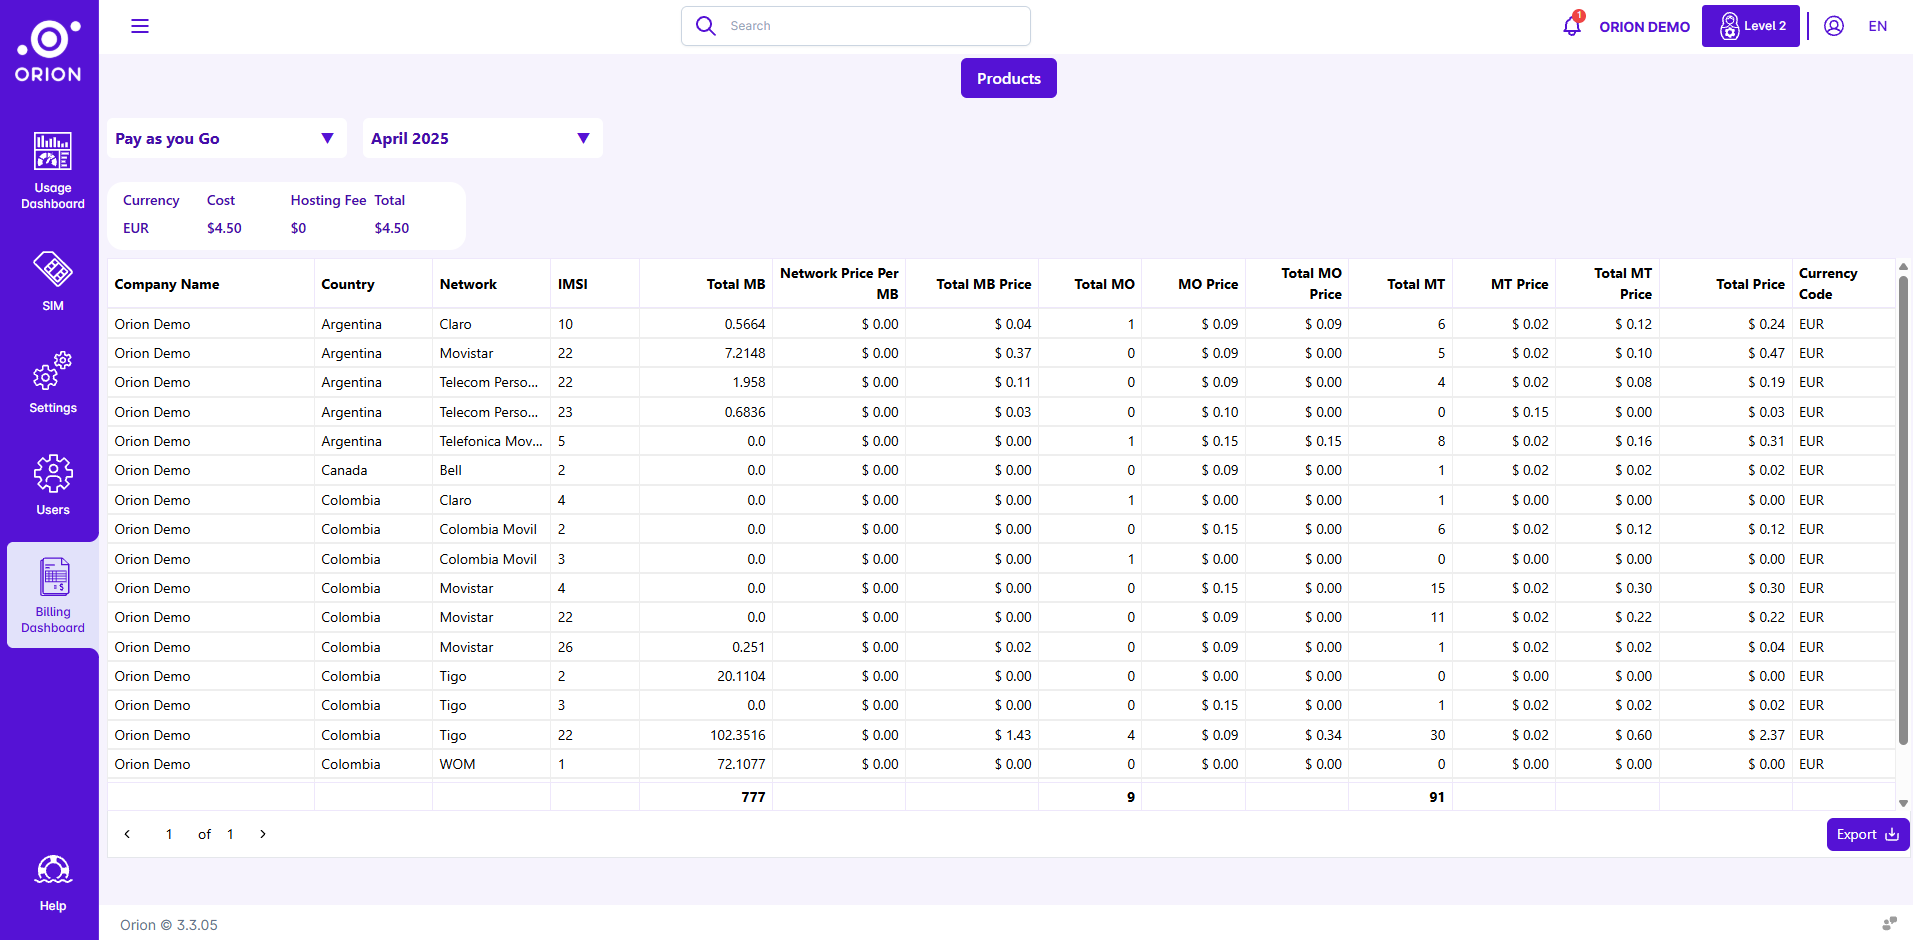Viewport: 1913px width, 940px height.
Task: Go to next page arrow
Action: pyautogui.click(x=263, y=834)
